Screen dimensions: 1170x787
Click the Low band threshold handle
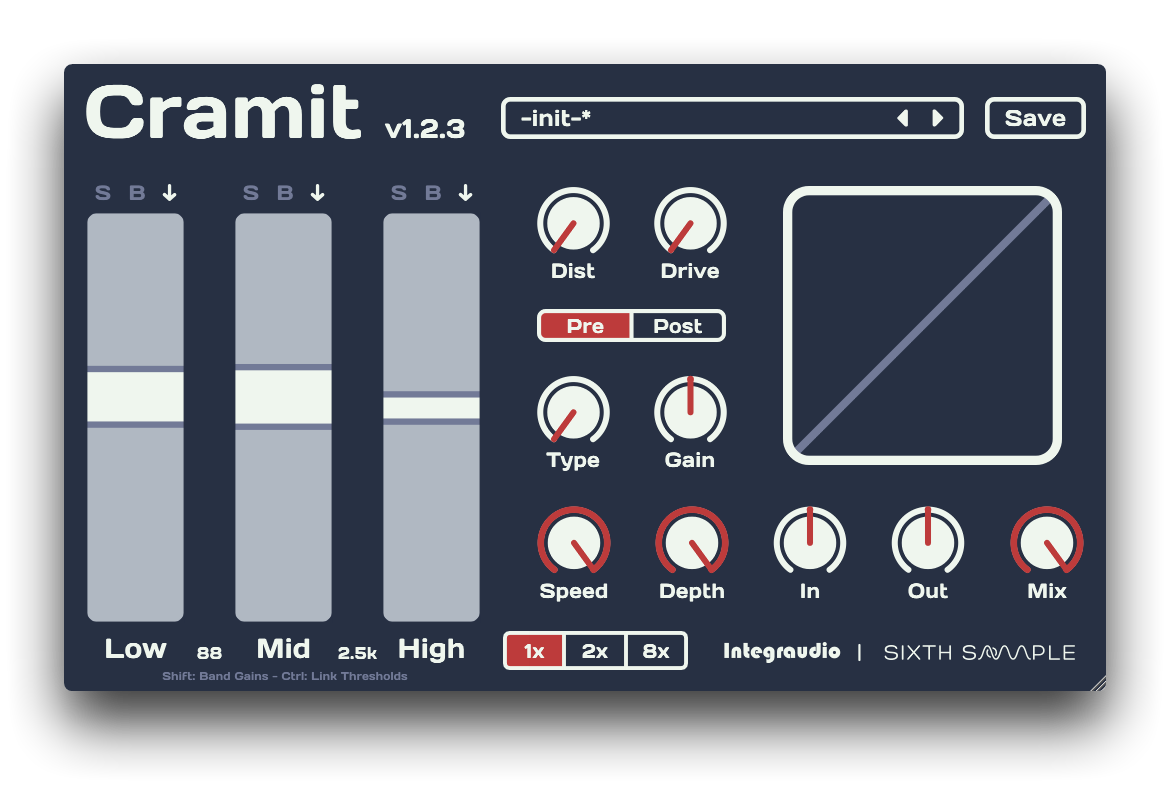pos(135,397)
